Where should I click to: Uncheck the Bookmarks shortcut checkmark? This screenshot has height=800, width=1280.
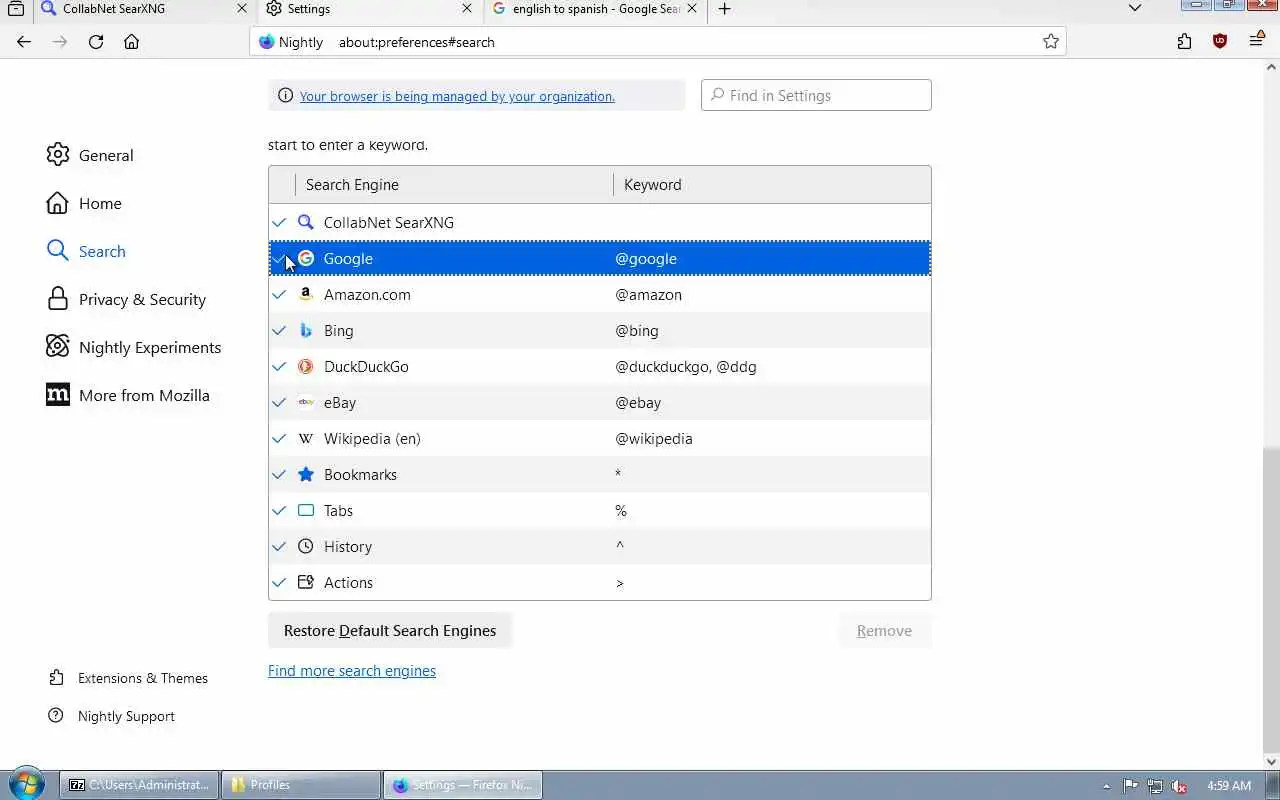(279, 474)
